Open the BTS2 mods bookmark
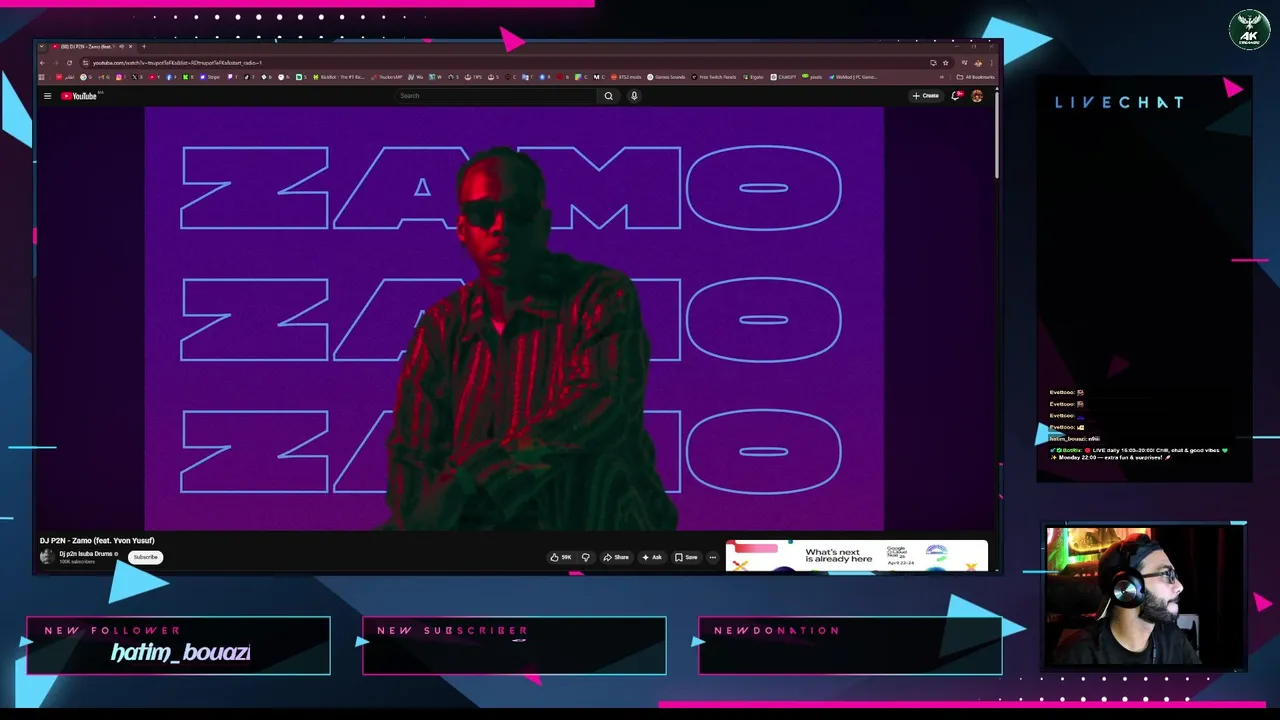 pos(626,77)
